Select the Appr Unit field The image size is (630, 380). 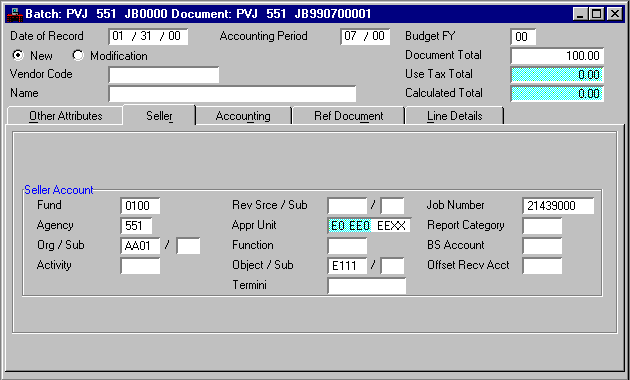pyautogui.click(x=369, y=226)
